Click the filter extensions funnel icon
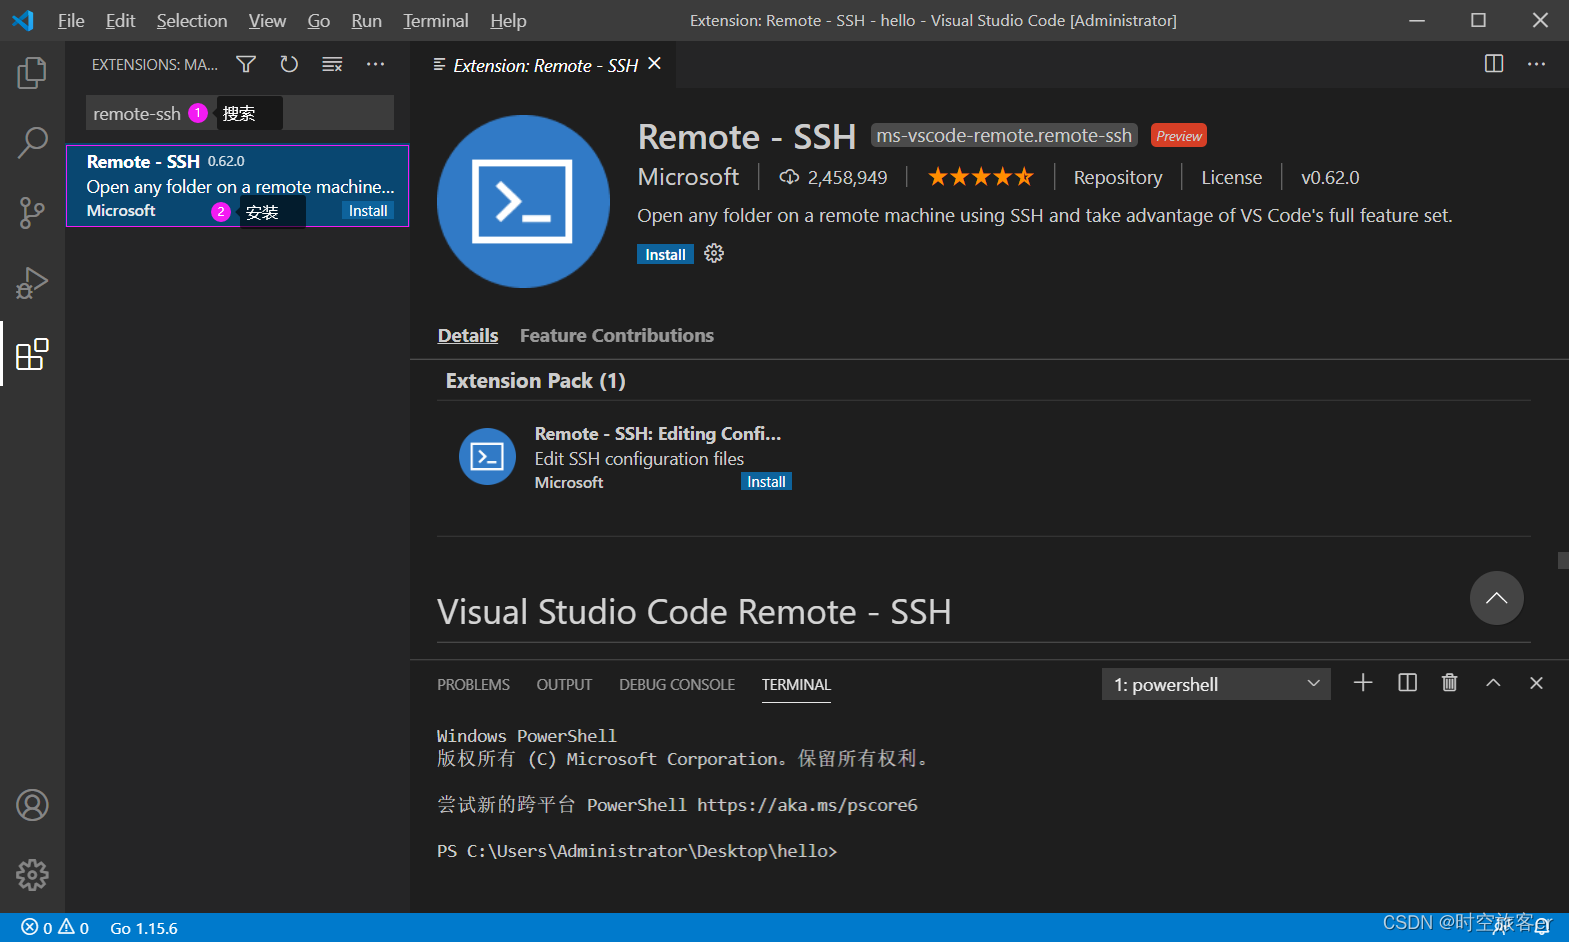The image size is (1569, 942). point(246,65)
